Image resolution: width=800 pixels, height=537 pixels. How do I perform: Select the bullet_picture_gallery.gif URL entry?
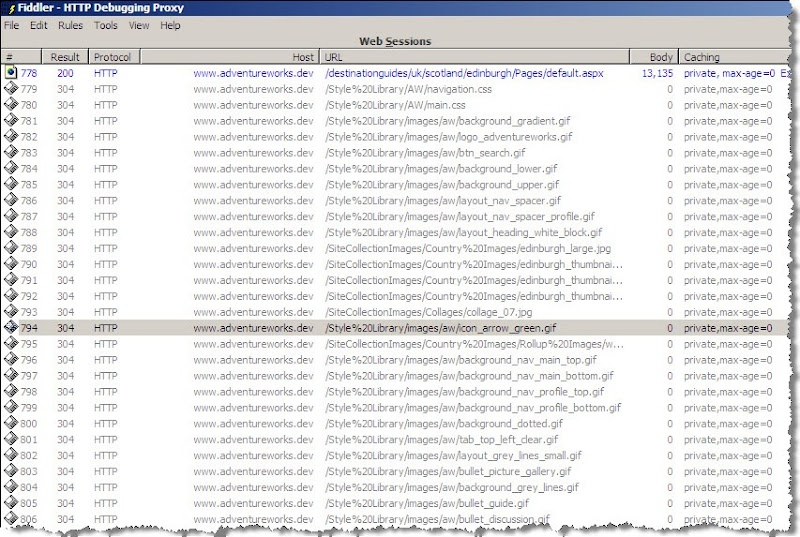pos(448,471)
